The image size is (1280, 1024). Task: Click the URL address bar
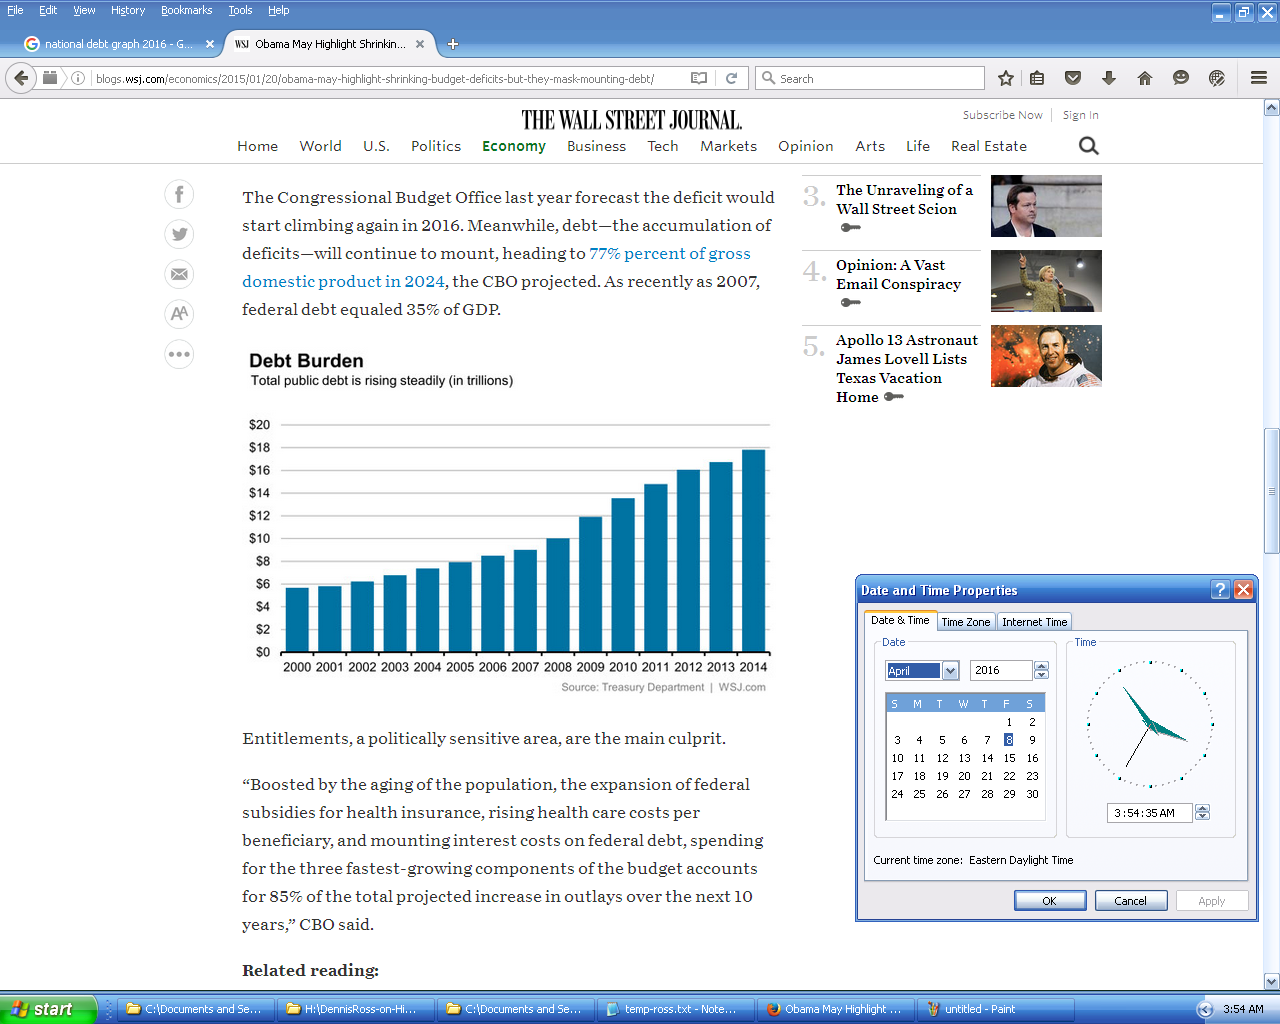coord(390,78)
